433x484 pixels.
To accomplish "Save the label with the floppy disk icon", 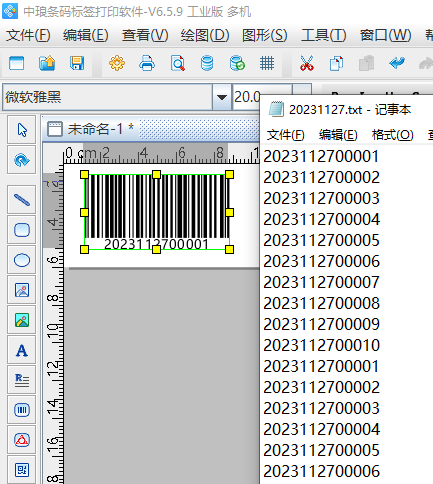I will (77, 63).
